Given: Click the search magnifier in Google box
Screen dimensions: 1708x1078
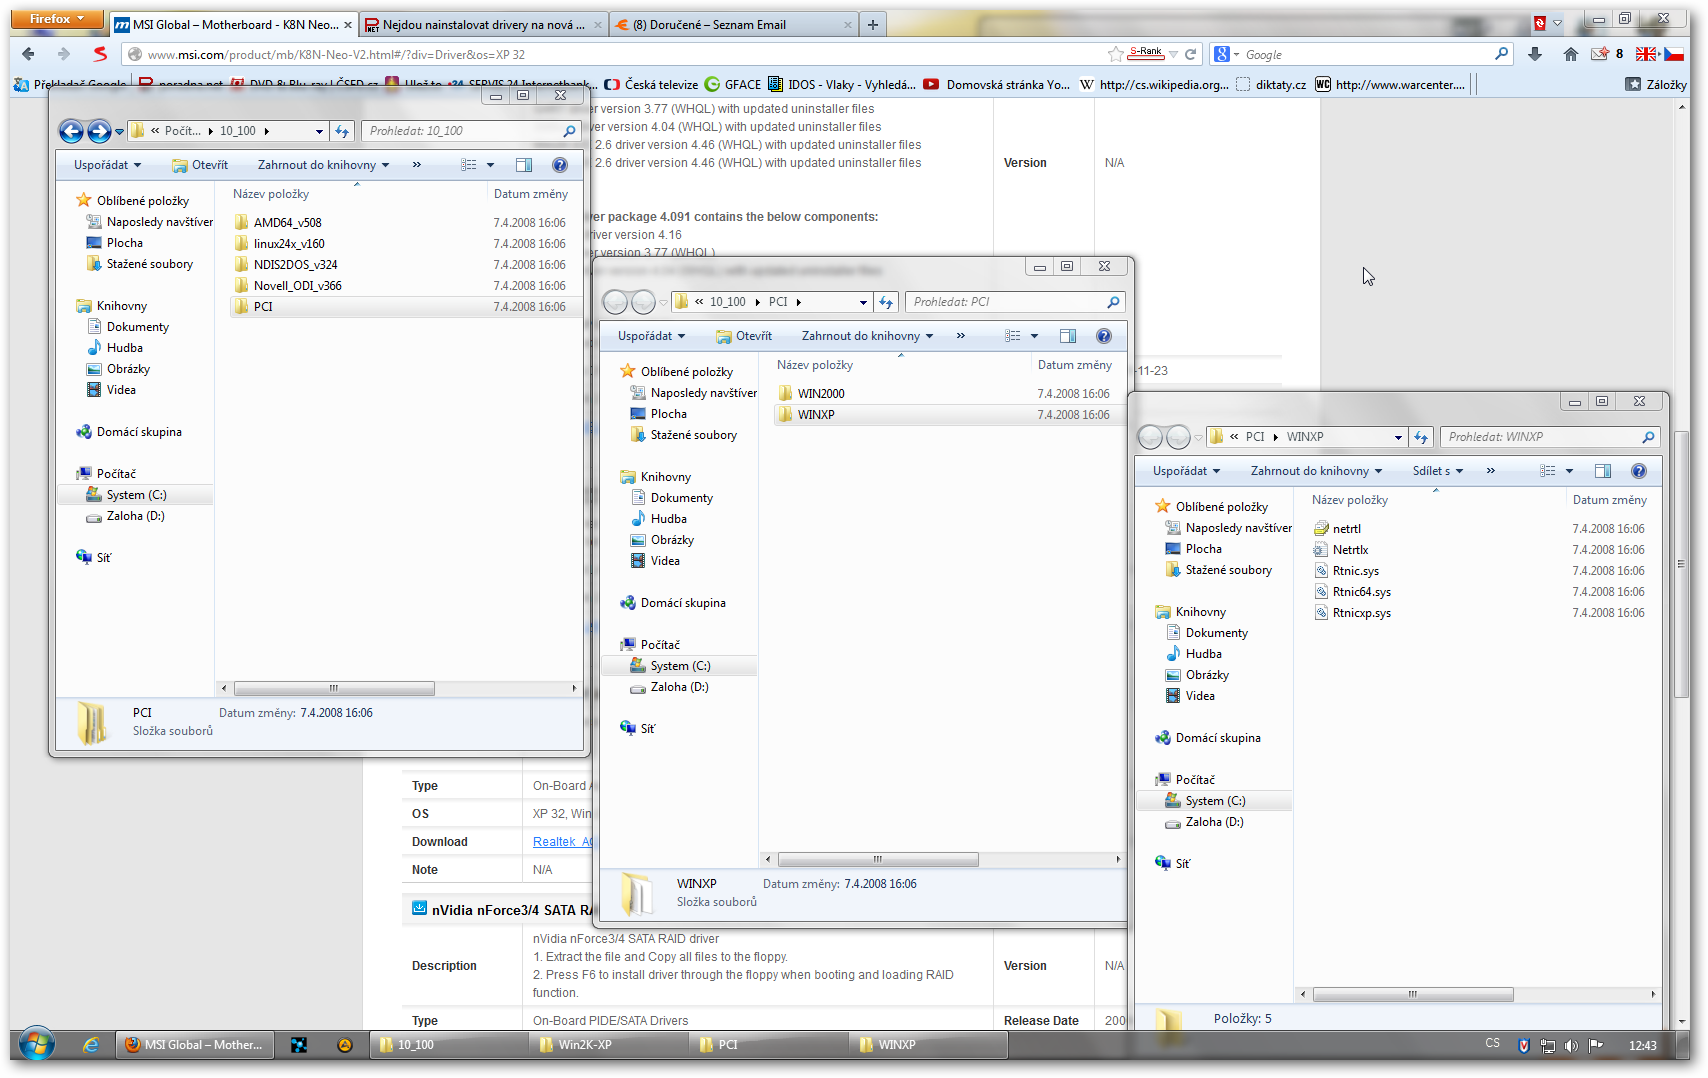Looking at the screenshot, I should click(x=1501, y=54).
